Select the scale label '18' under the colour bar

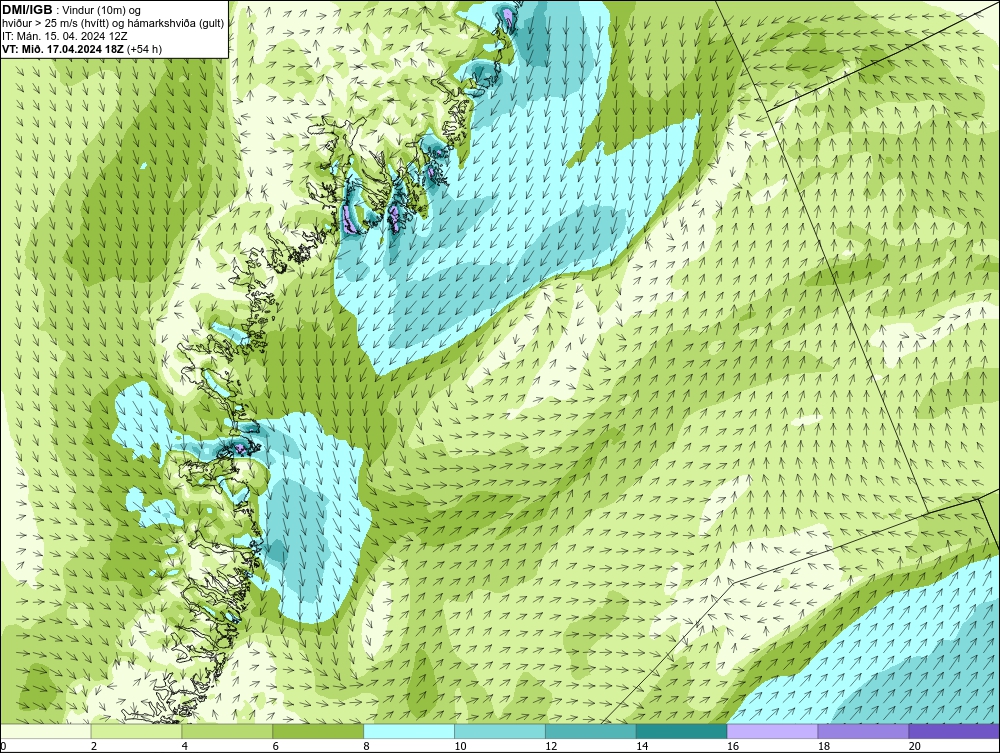pos(824,746)
